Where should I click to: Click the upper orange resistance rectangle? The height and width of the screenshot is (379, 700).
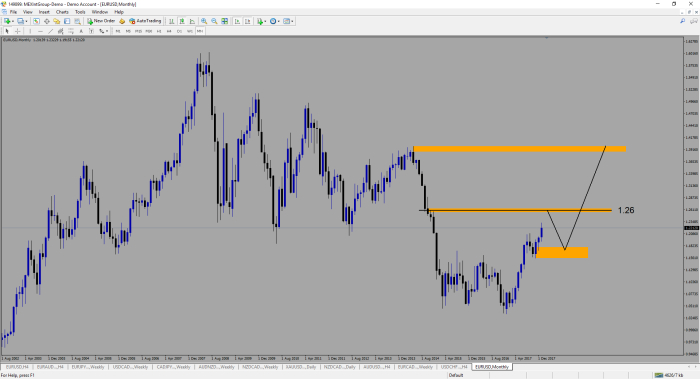click(x=520, y=149)
